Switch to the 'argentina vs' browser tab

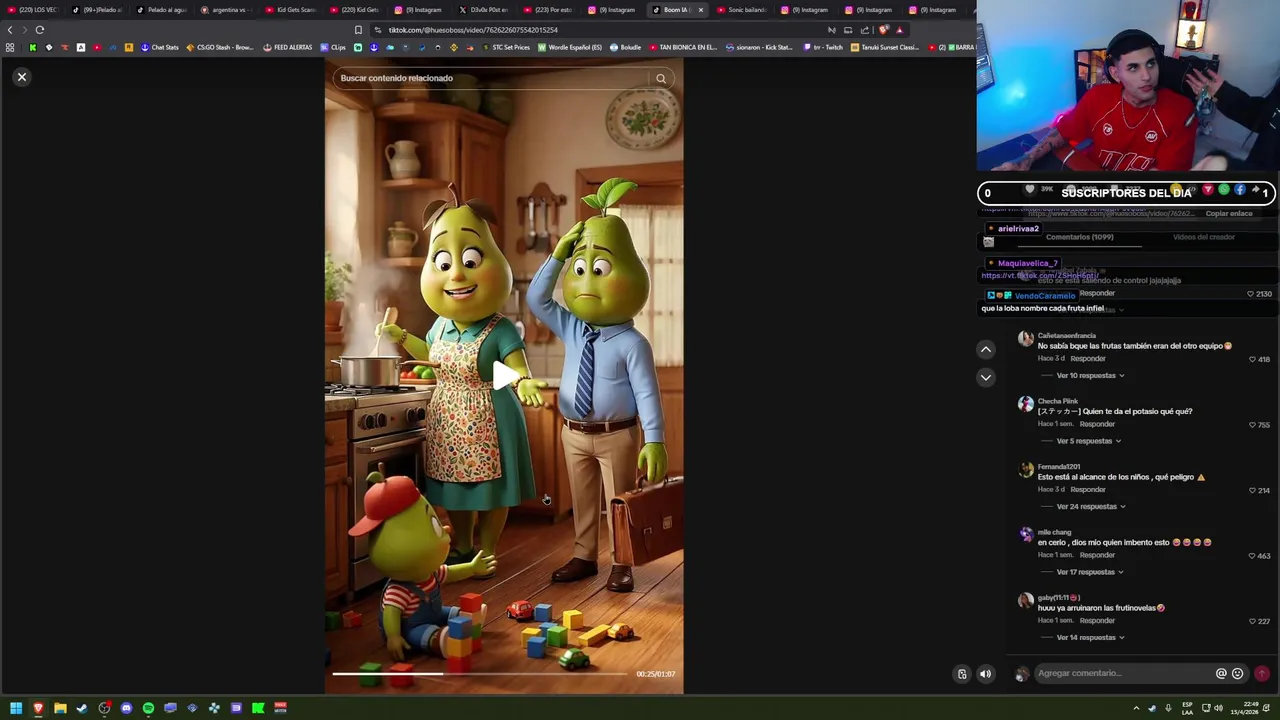pyautogui.click(x=227, y=10)
